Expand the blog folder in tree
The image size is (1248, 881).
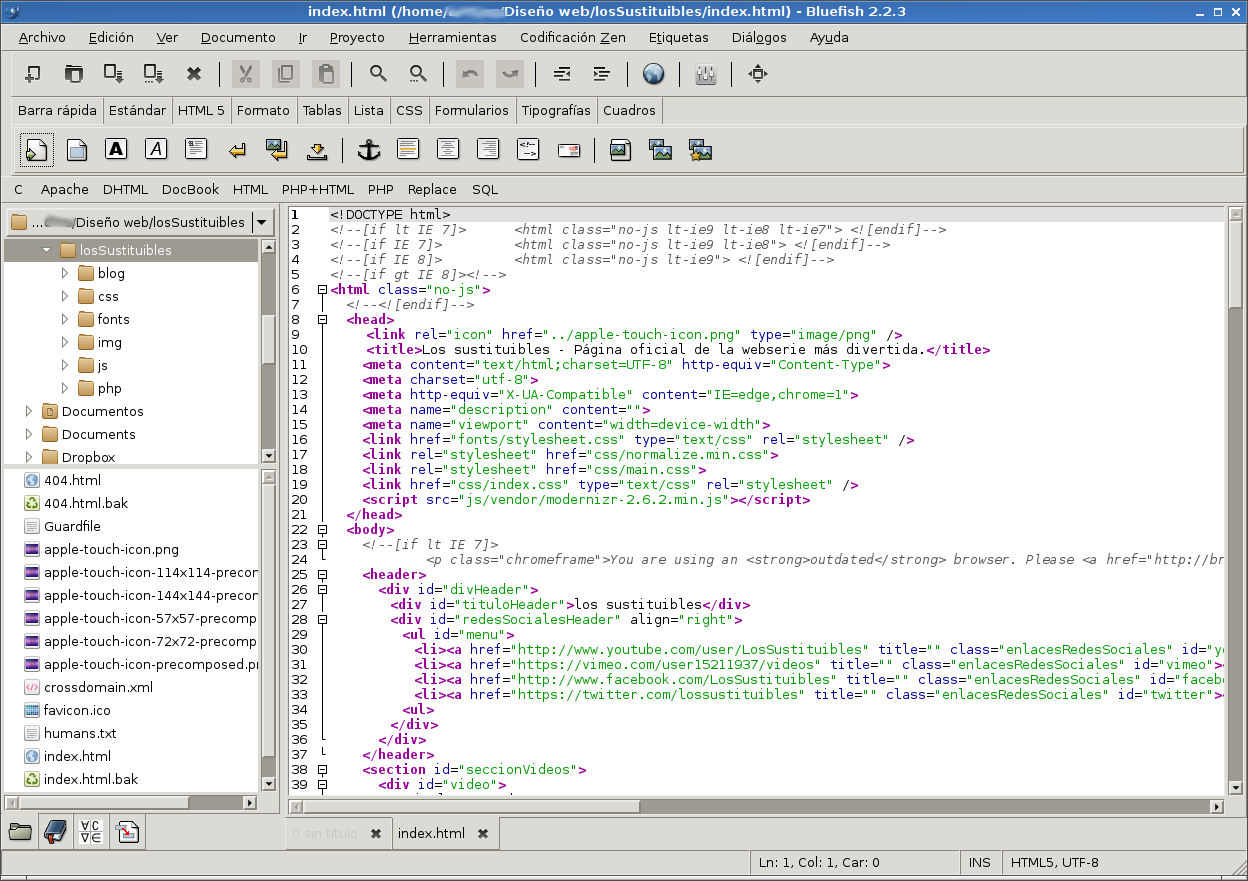[x=65, y=273]
